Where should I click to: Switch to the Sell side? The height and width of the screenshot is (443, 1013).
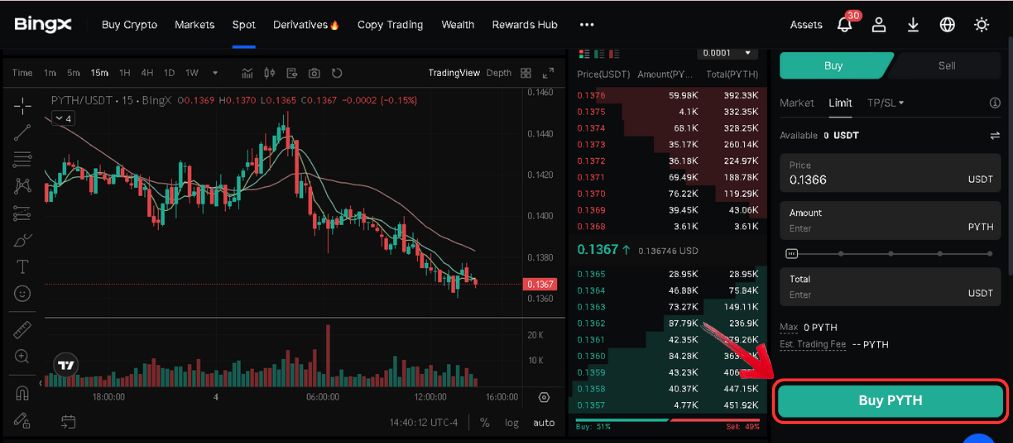pyautogui.click(x=946, y=65)
